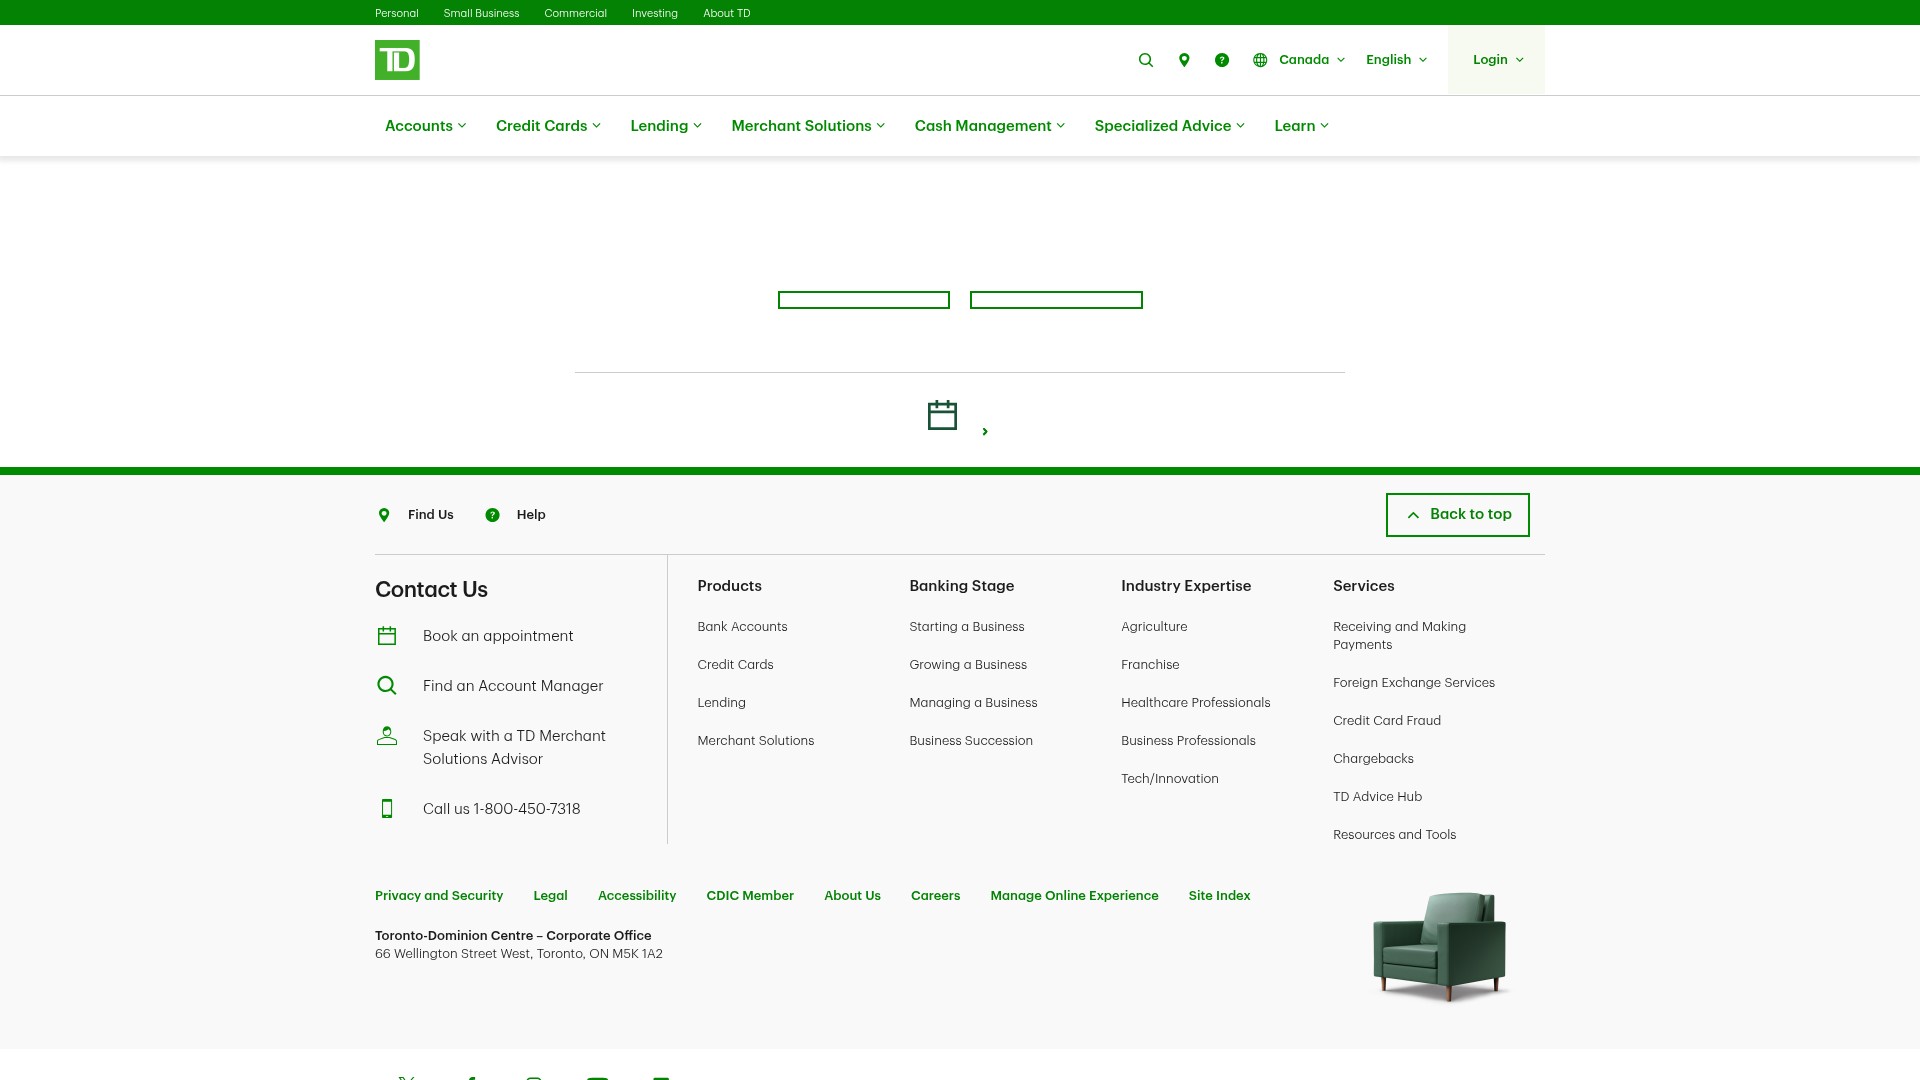Open the About TD section
This screenshot has height=1080, width=1920.
[727, 13]
